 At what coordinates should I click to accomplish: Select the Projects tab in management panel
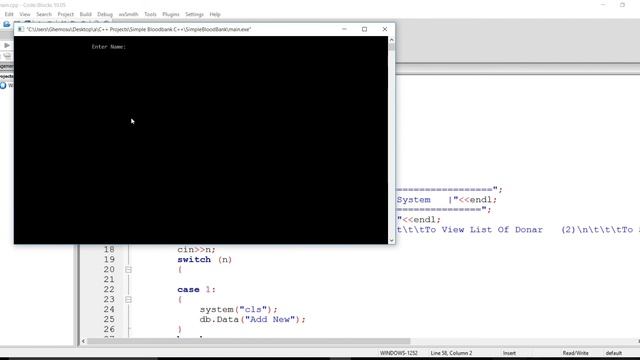point(6,76)
